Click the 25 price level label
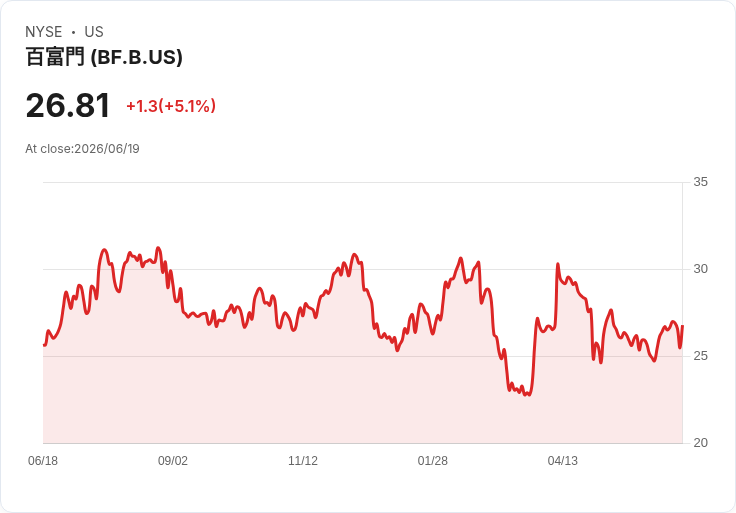Viewport: 736px width, 513px height. click(x=700, y=356)
